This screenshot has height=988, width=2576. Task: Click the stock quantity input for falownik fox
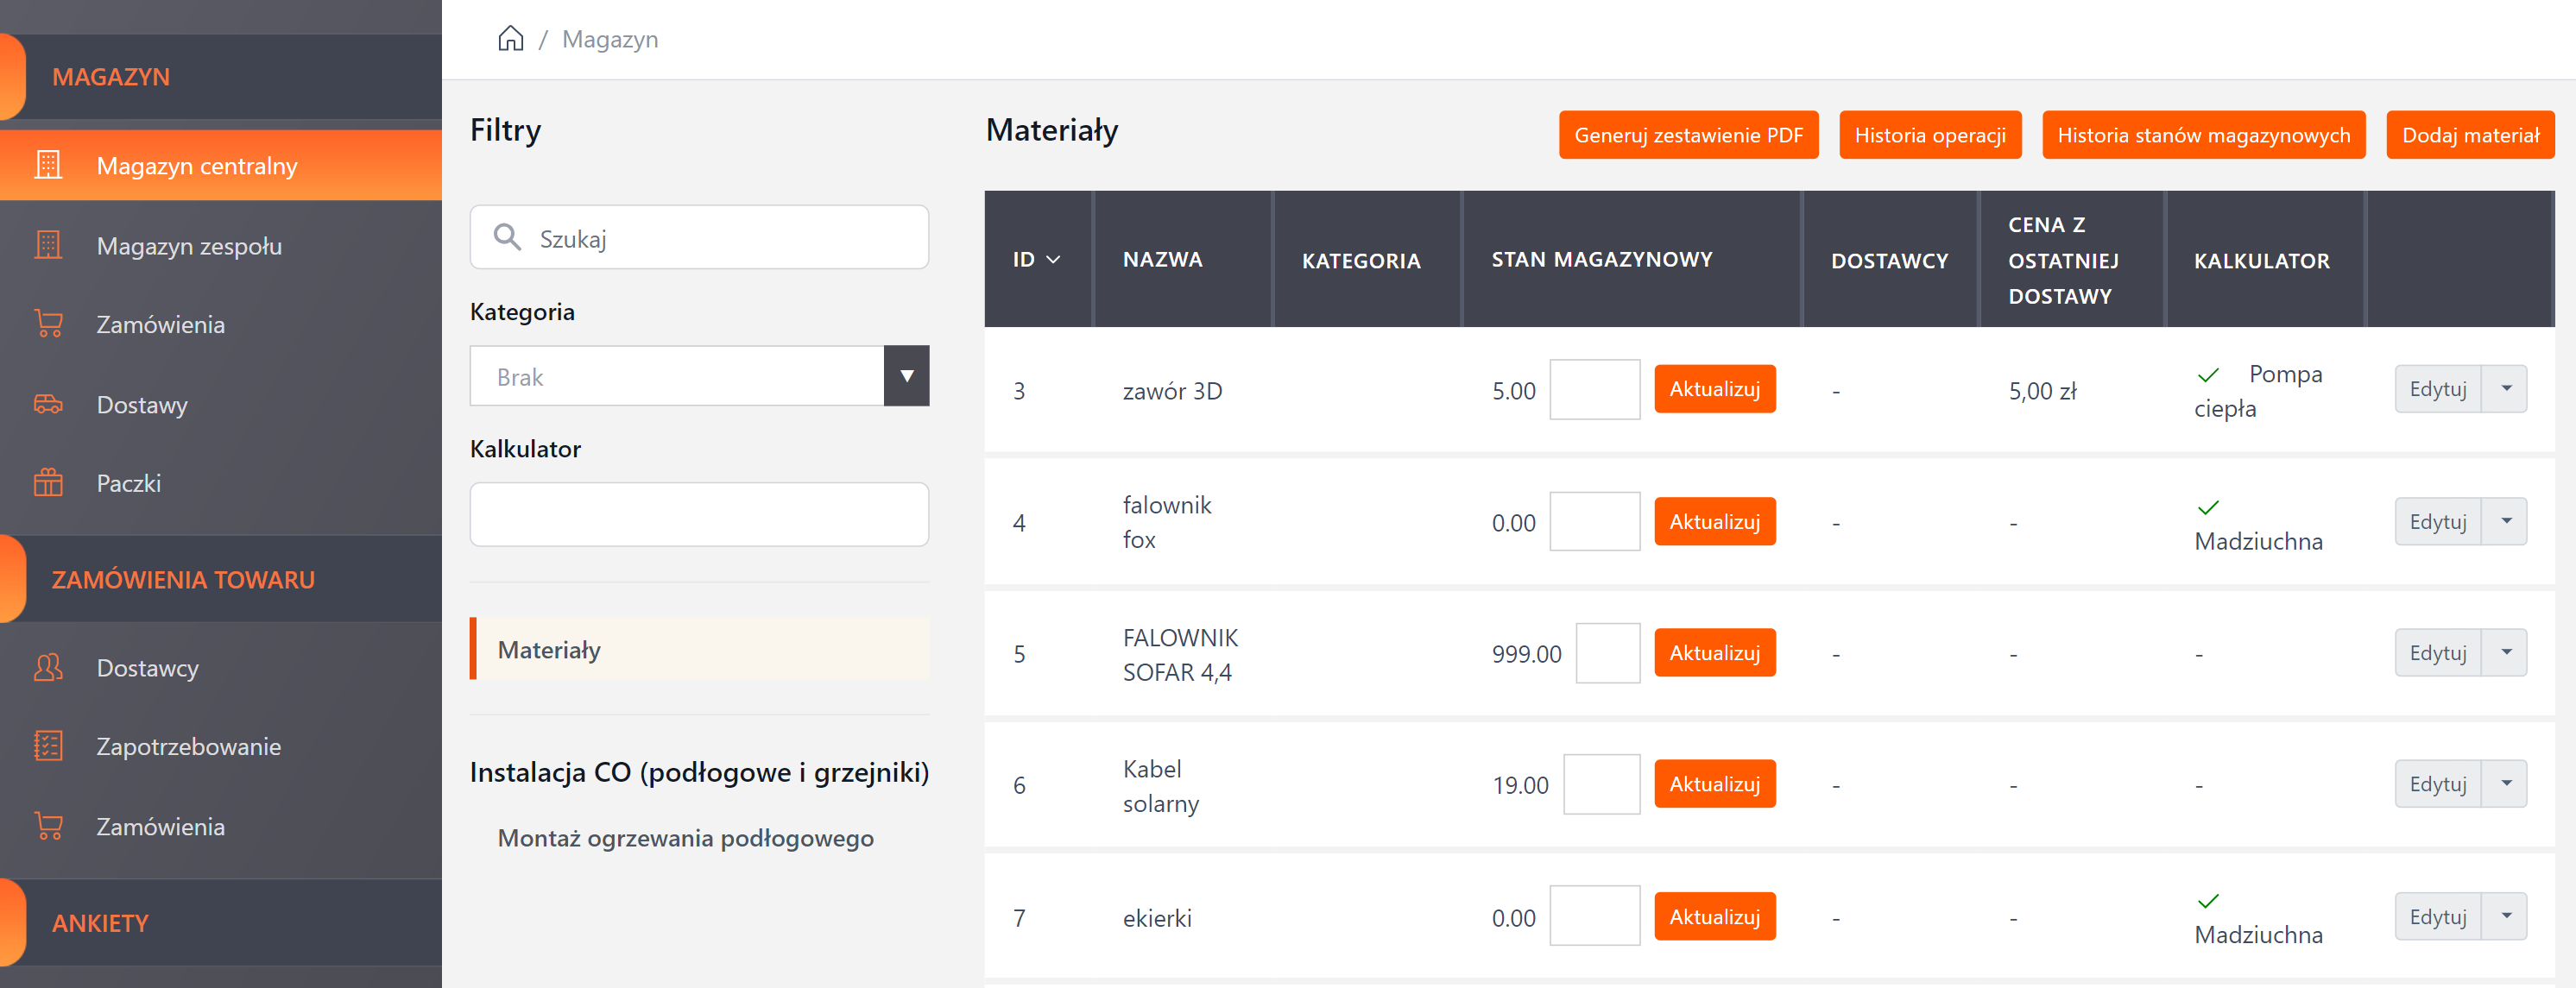tap(1594, 522)
